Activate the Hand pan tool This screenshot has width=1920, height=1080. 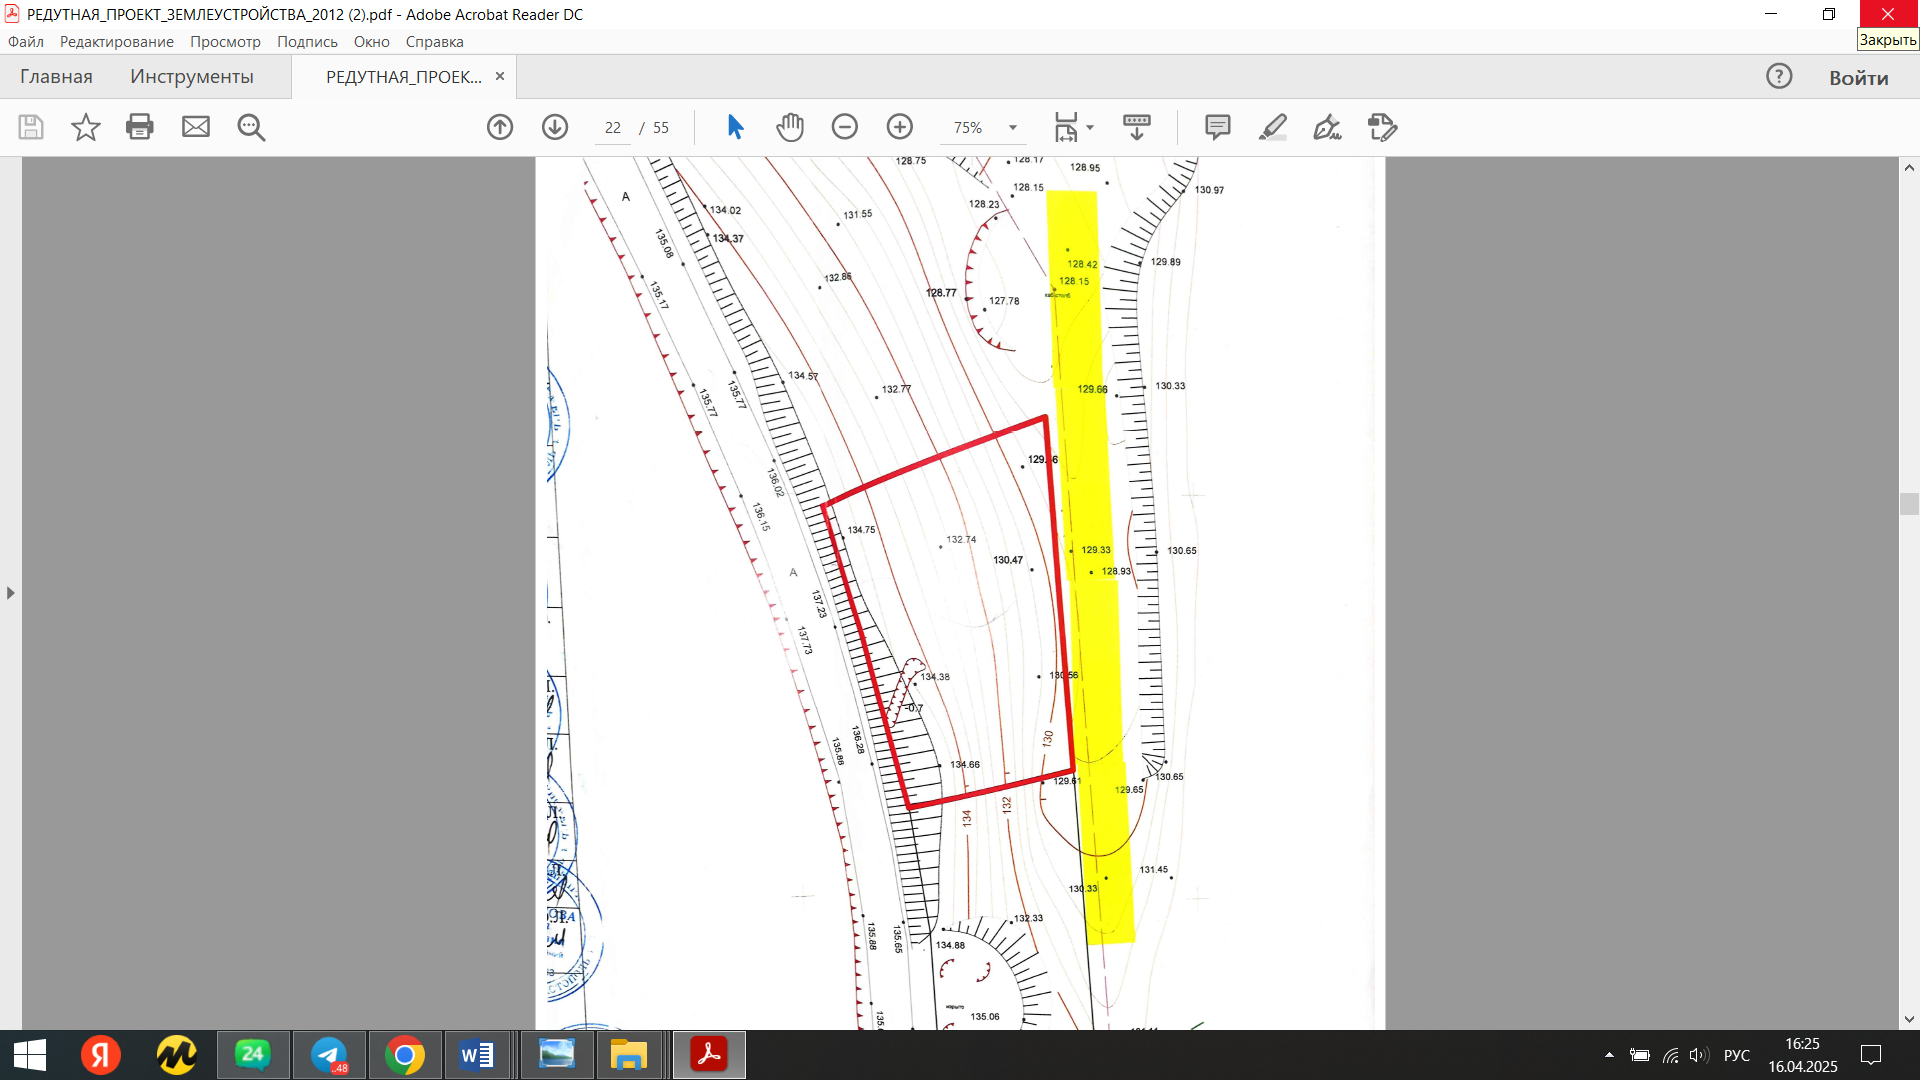click(790, 127)
